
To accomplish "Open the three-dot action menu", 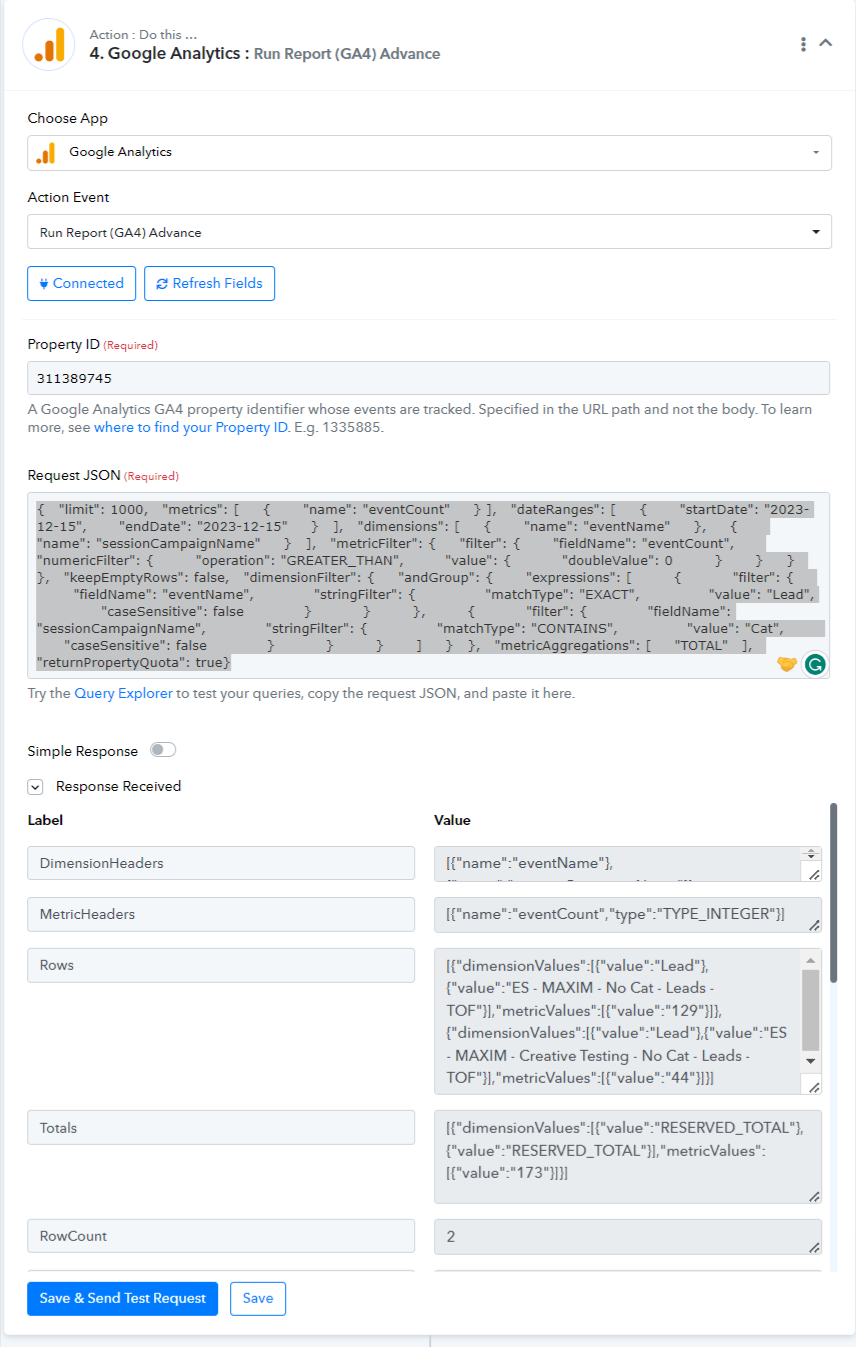I will [803, 44].
